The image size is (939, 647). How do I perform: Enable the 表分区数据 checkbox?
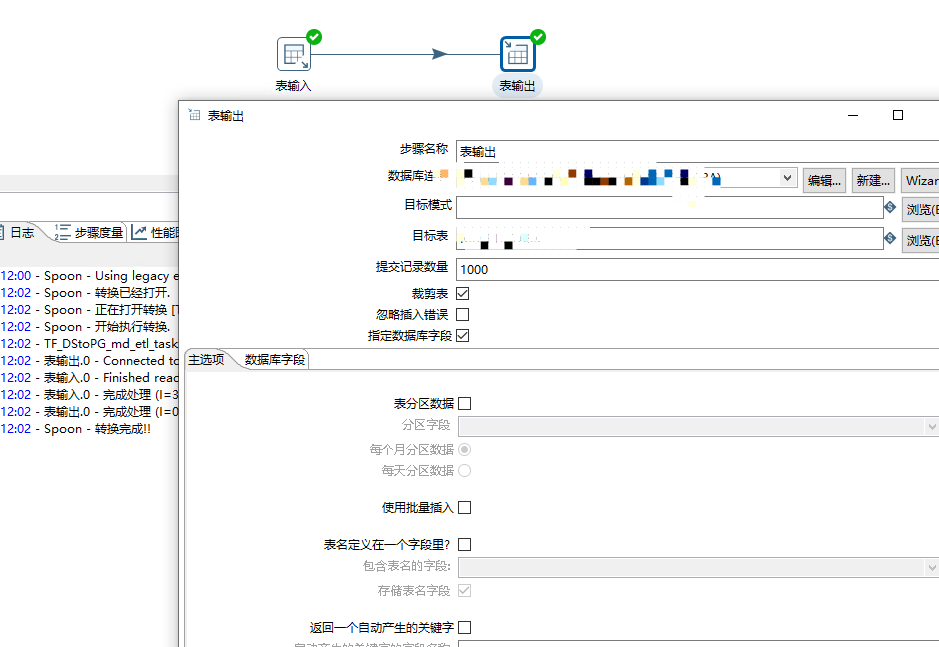point(464,403)
